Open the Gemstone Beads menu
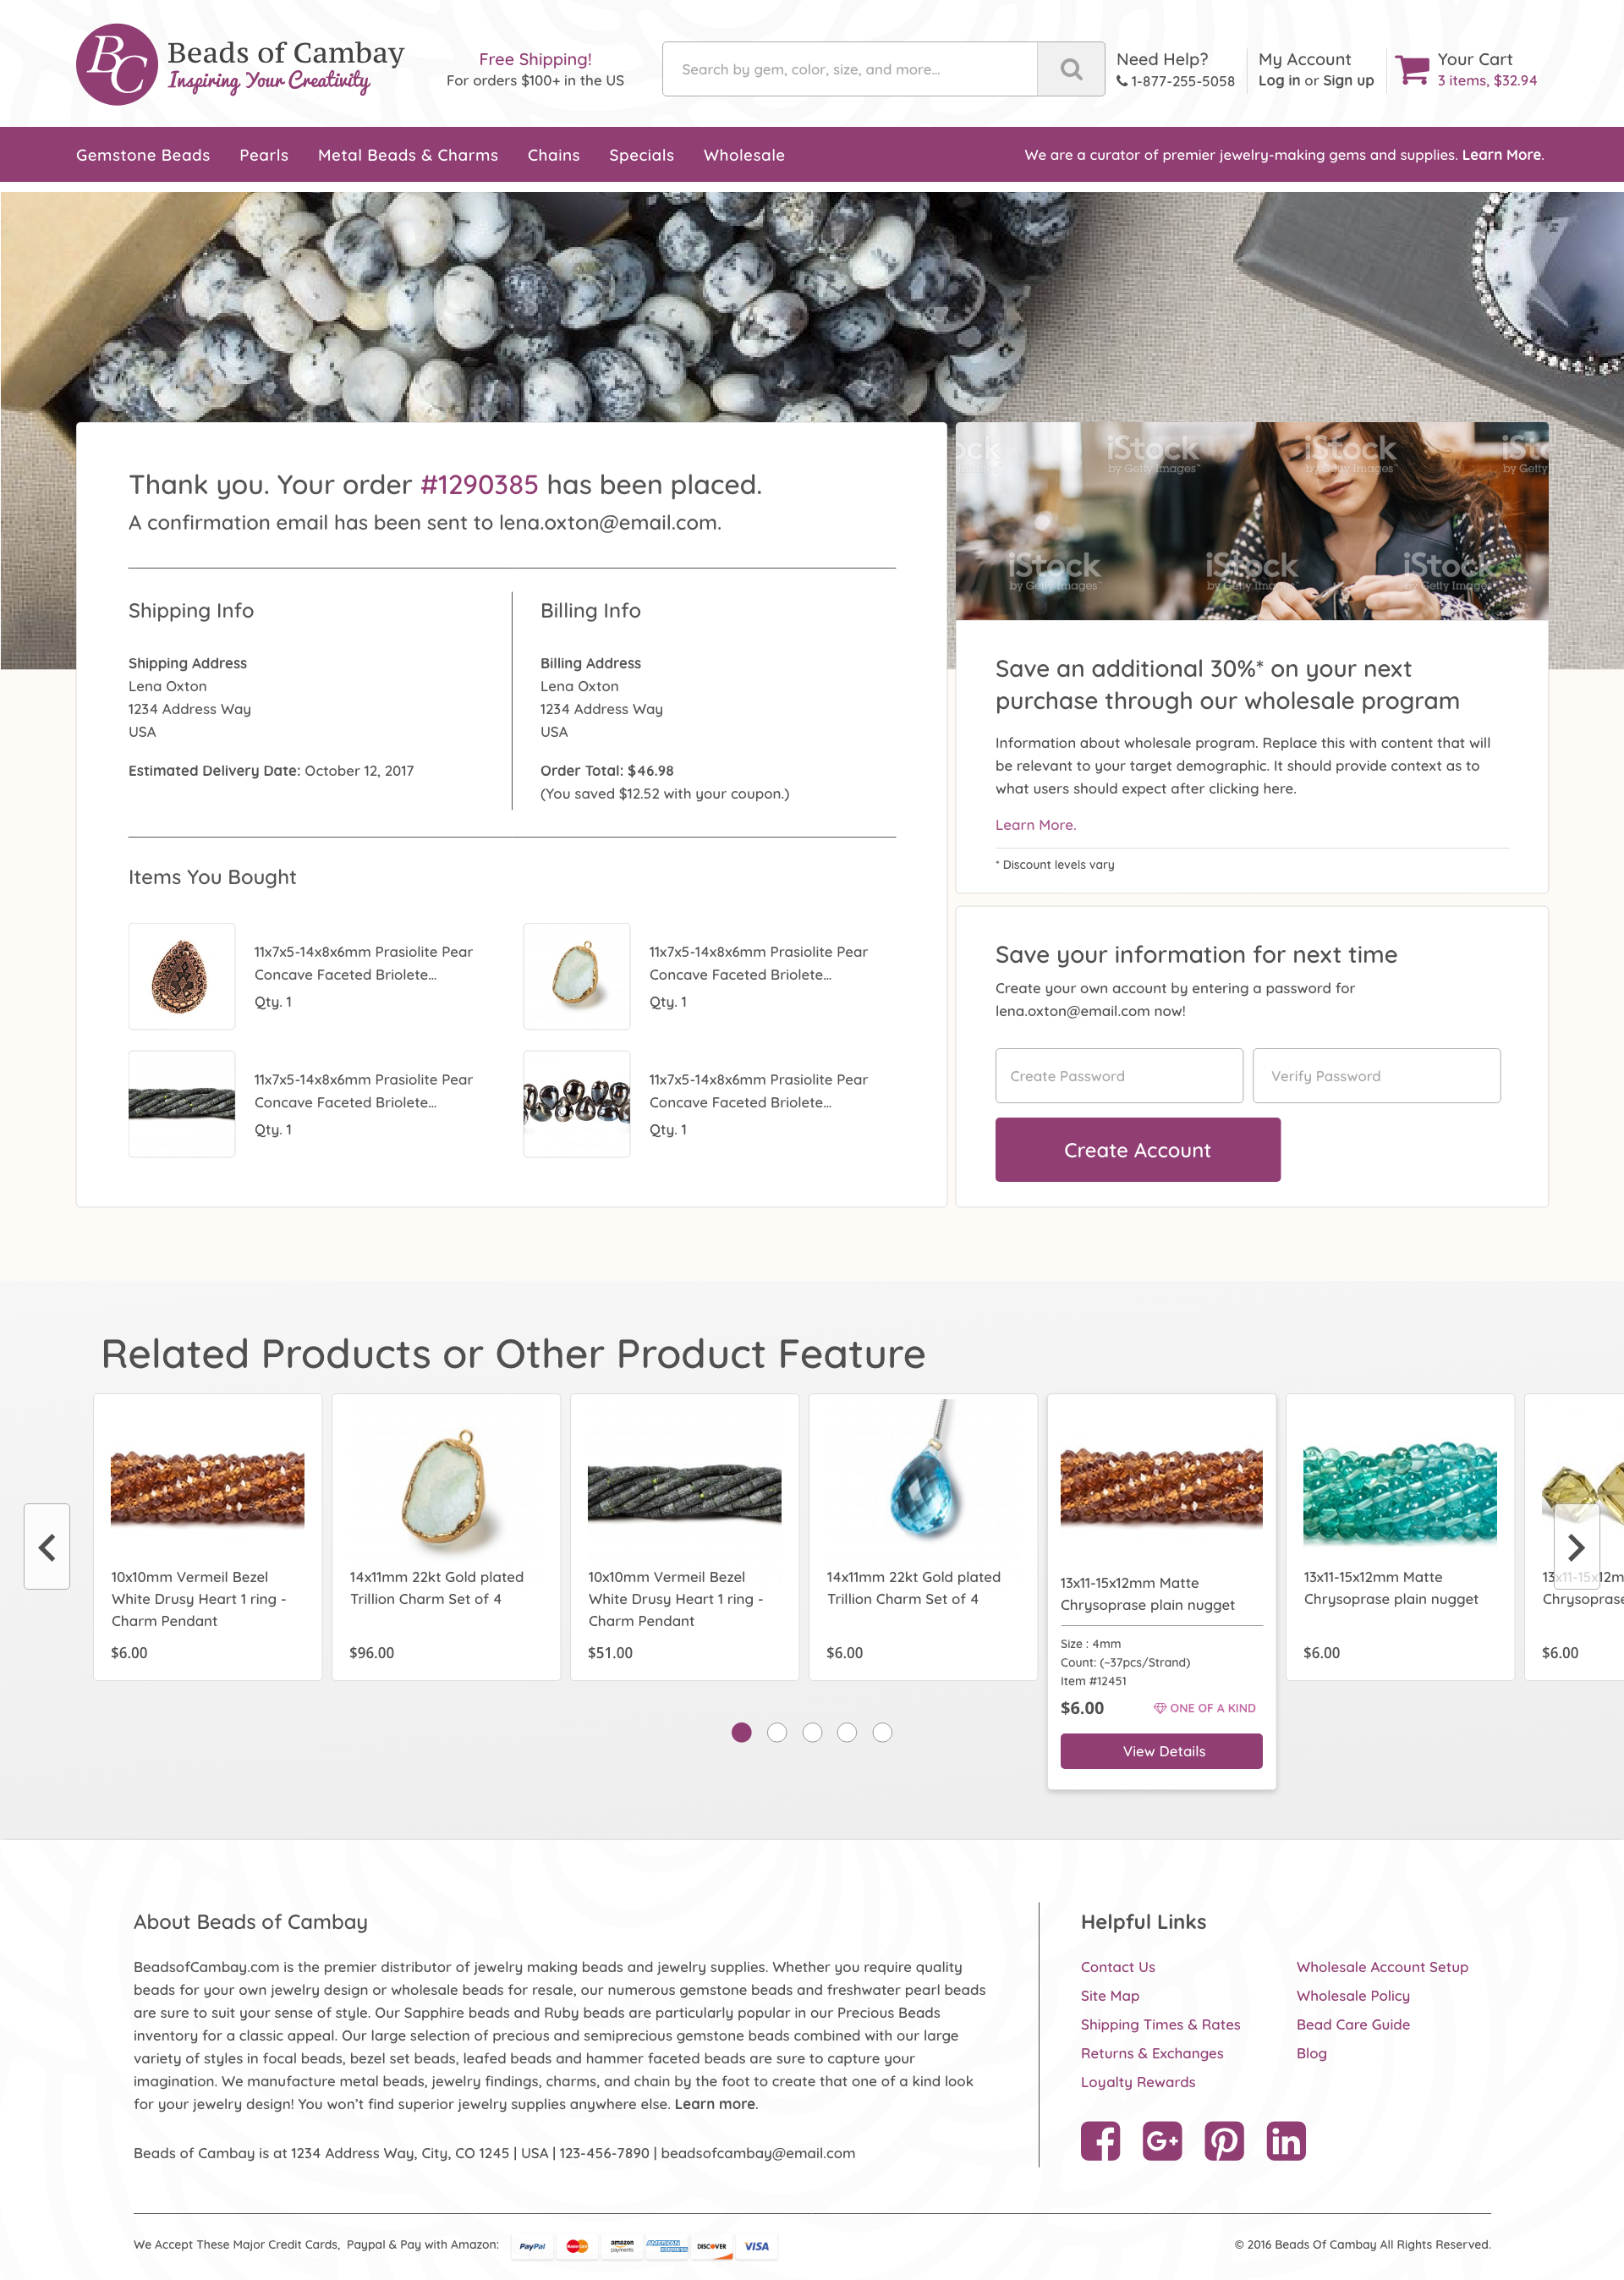This screenshot has width=1624, height=2280. [143, 155]
